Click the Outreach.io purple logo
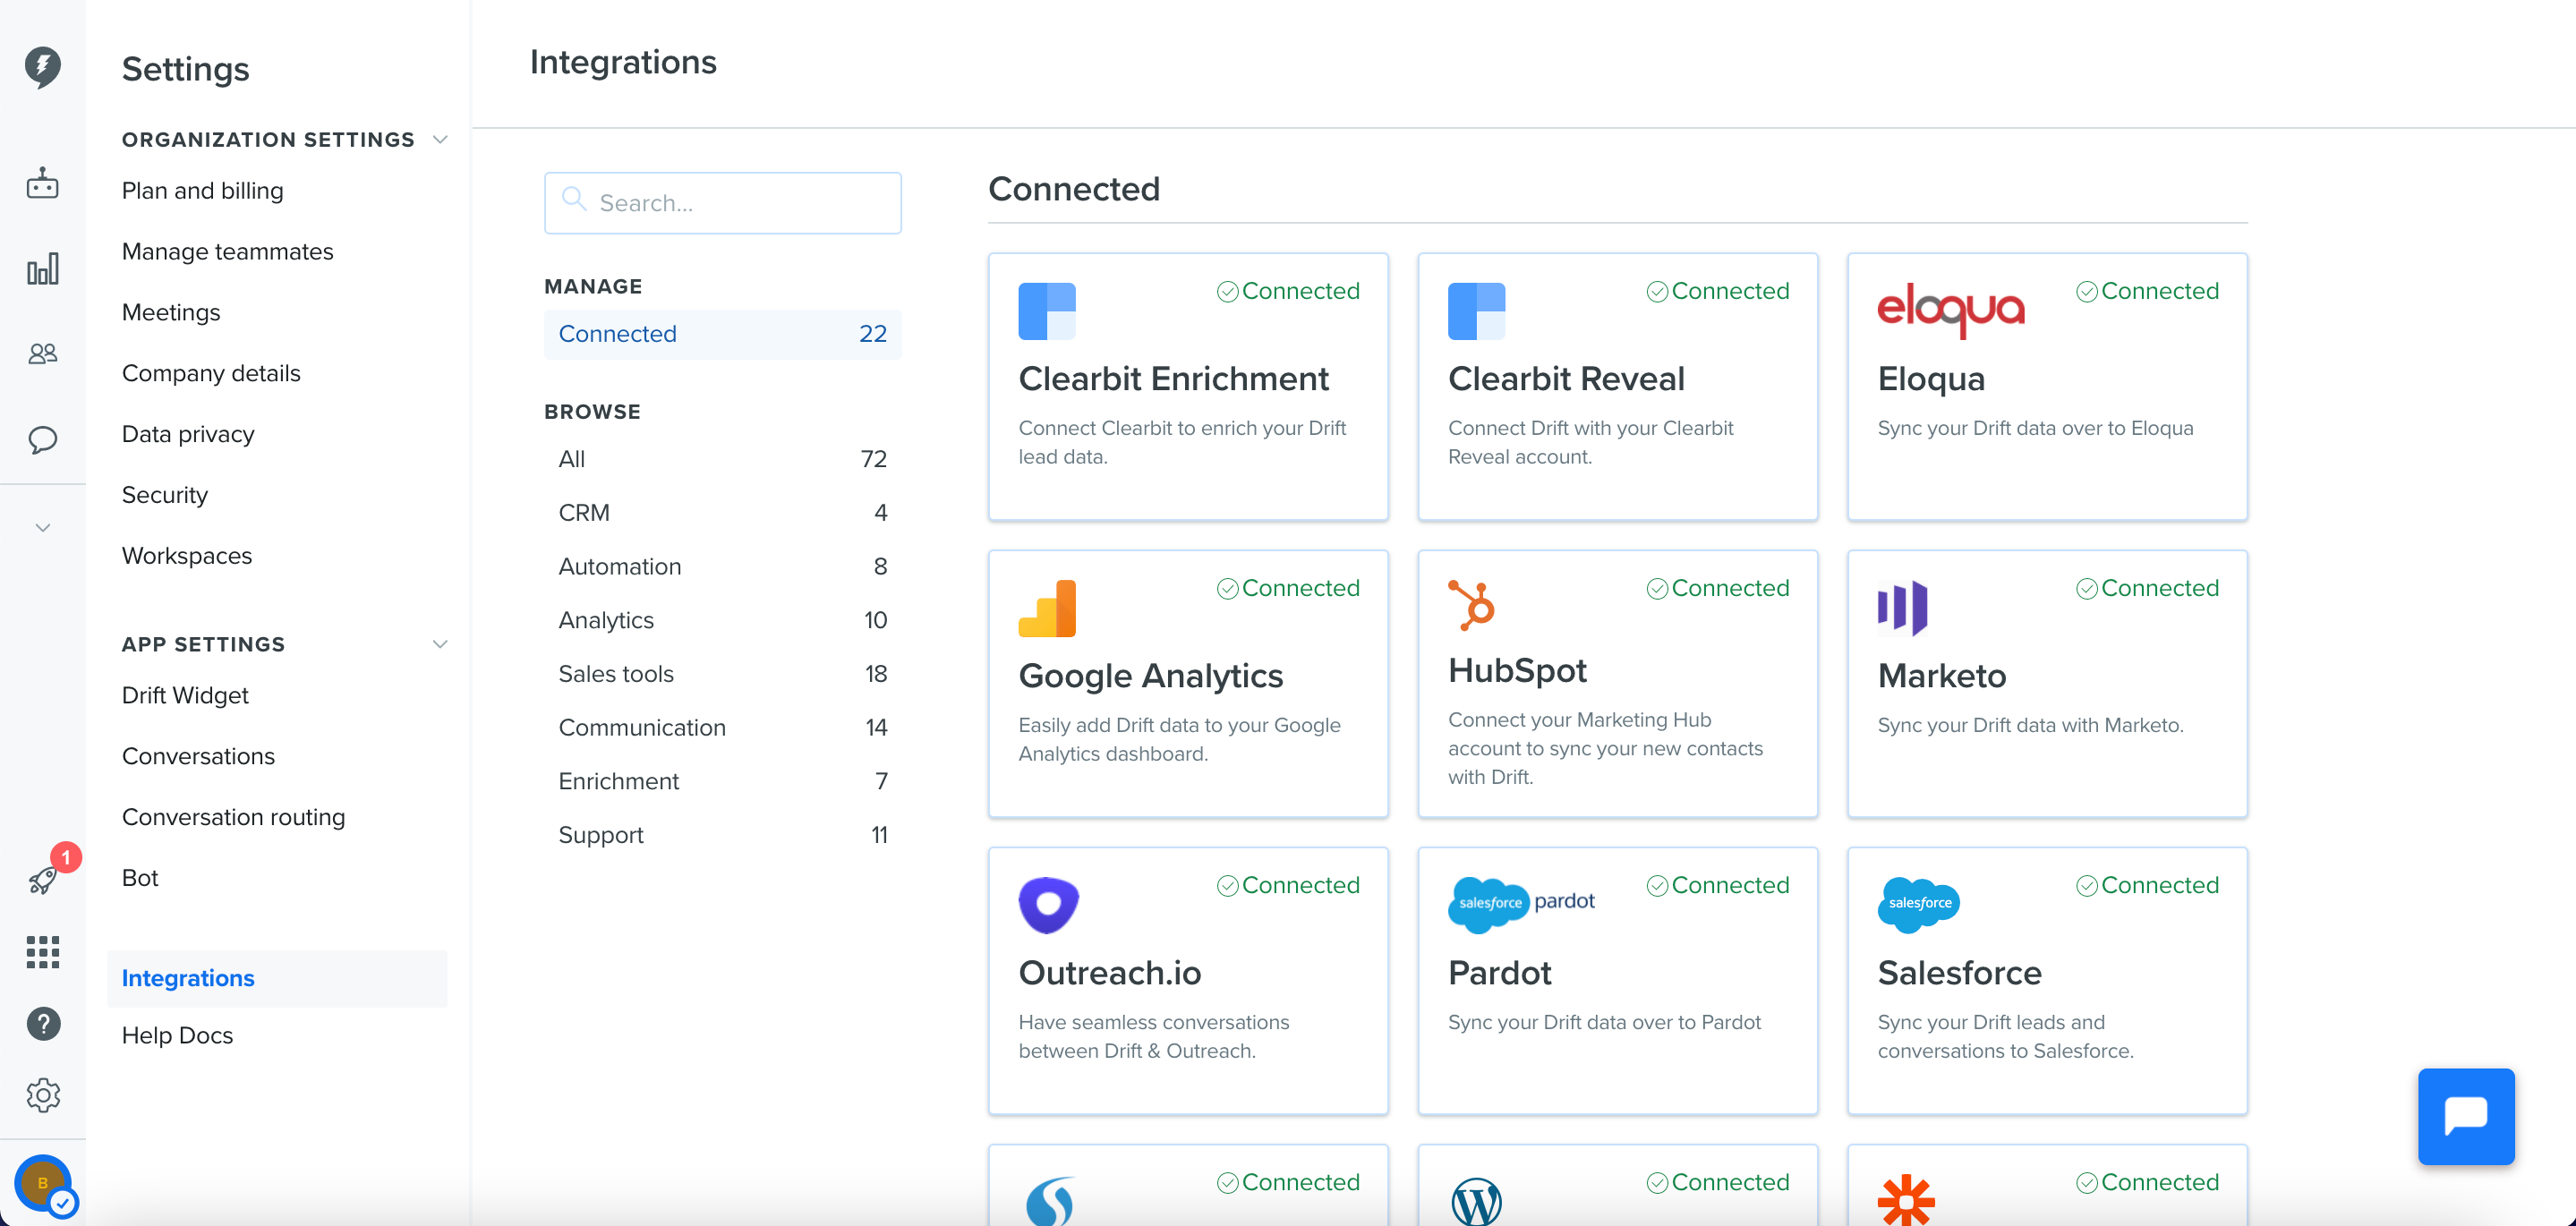The height and width of the screenshot is (1226, 2576). point(1048,905)
